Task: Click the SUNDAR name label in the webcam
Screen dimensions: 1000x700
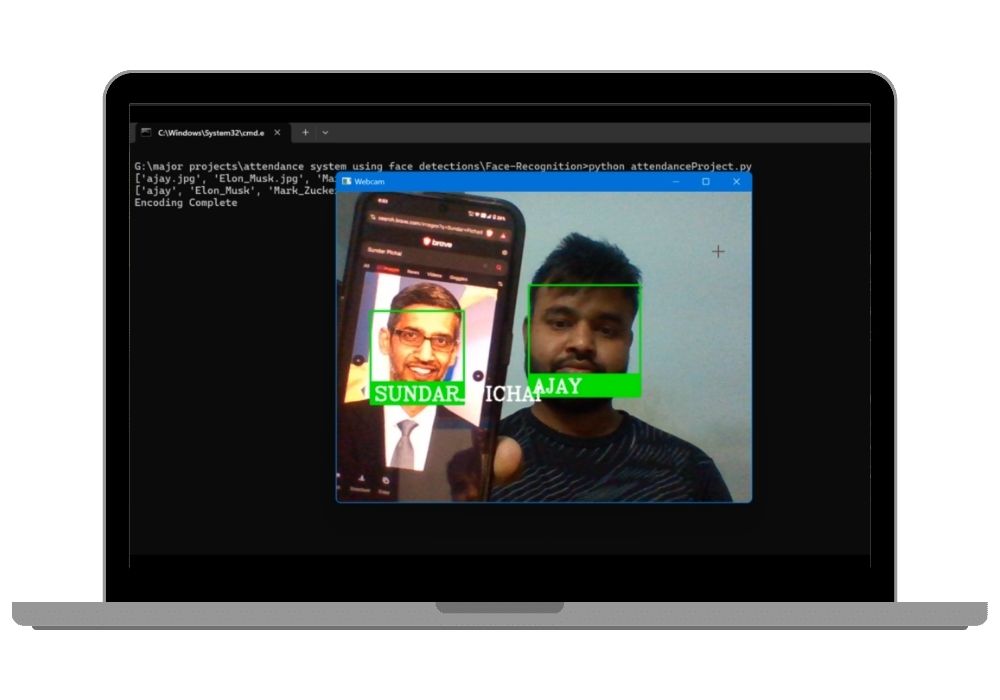Action: coord(417,393)
